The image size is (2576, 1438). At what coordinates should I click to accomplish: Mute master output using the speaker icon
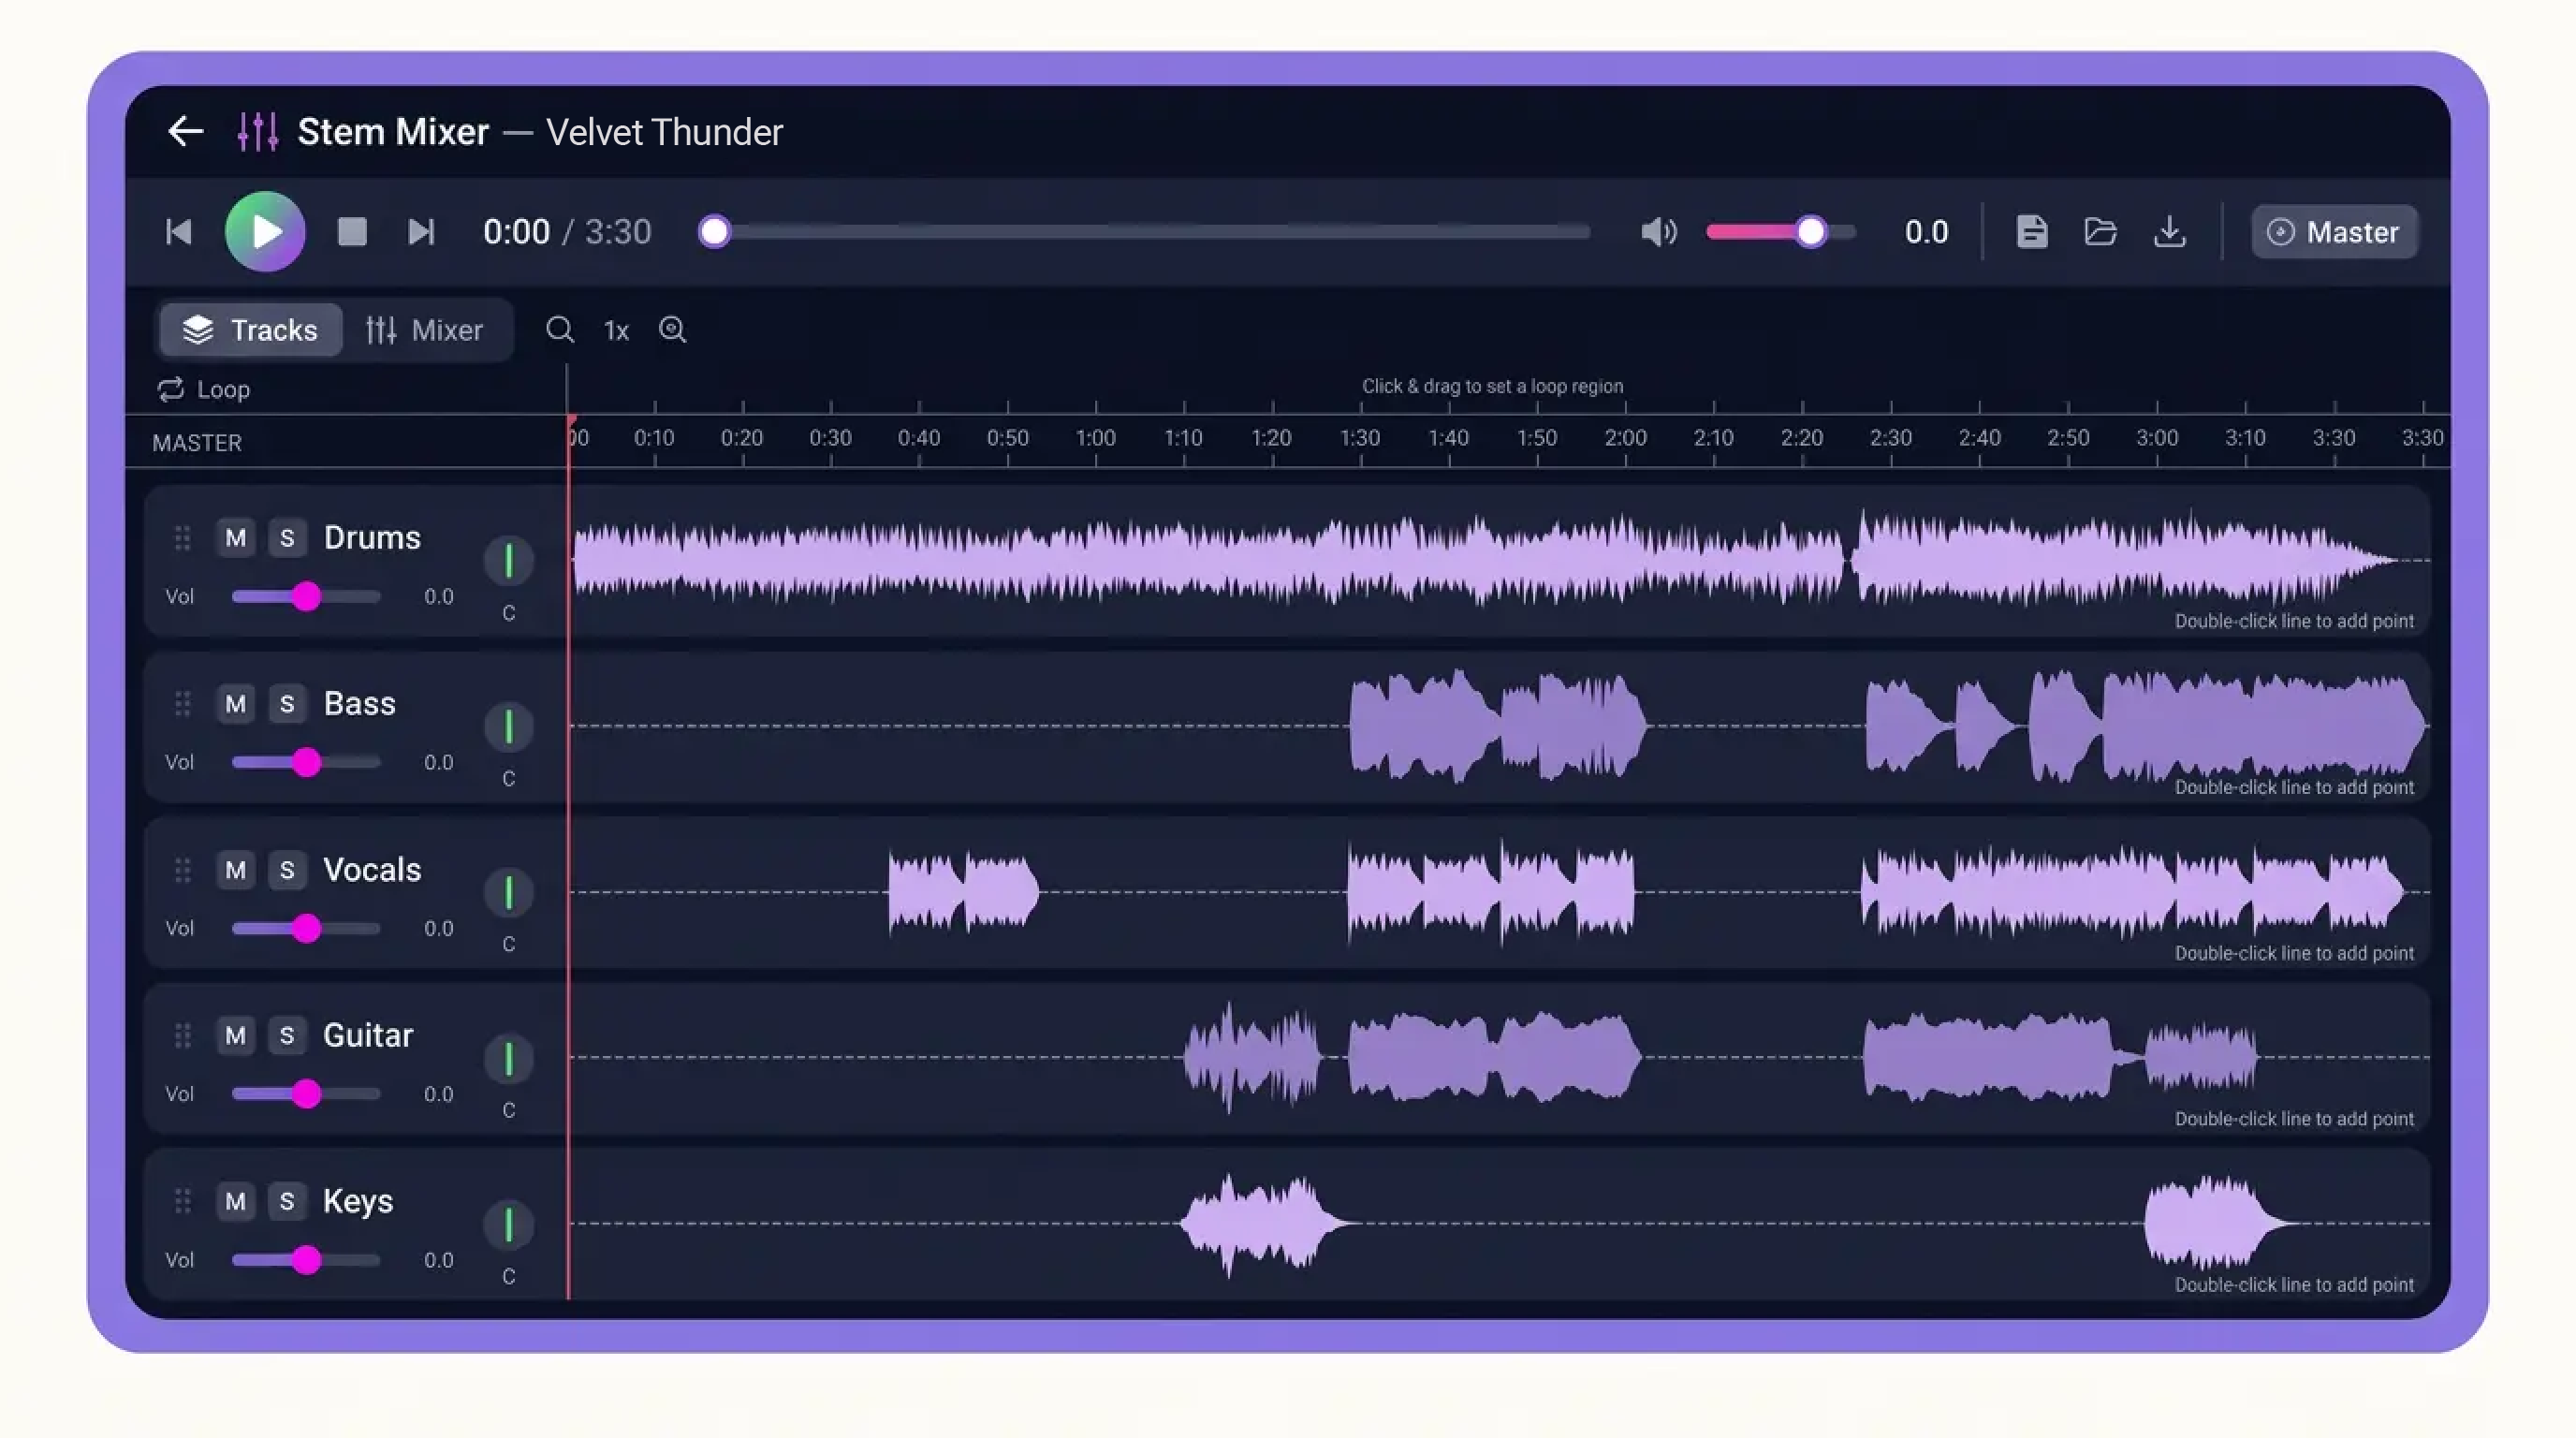click(x=1659, y=232)
